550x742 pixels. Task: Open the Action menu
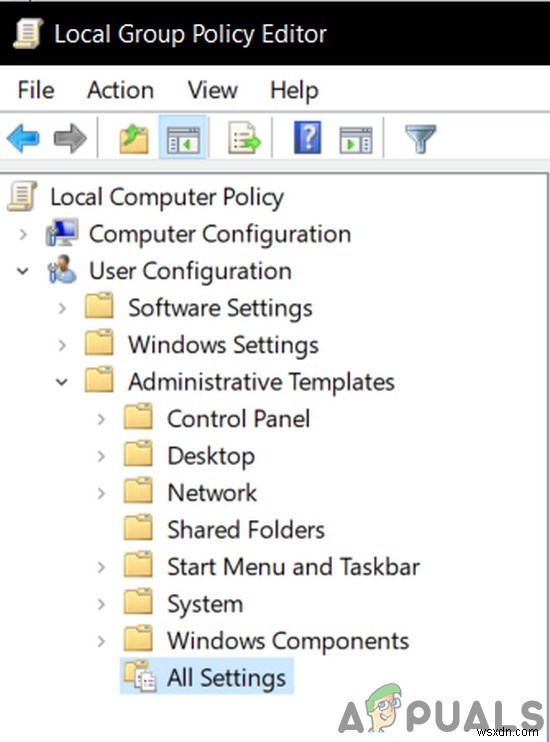[120, 90]
